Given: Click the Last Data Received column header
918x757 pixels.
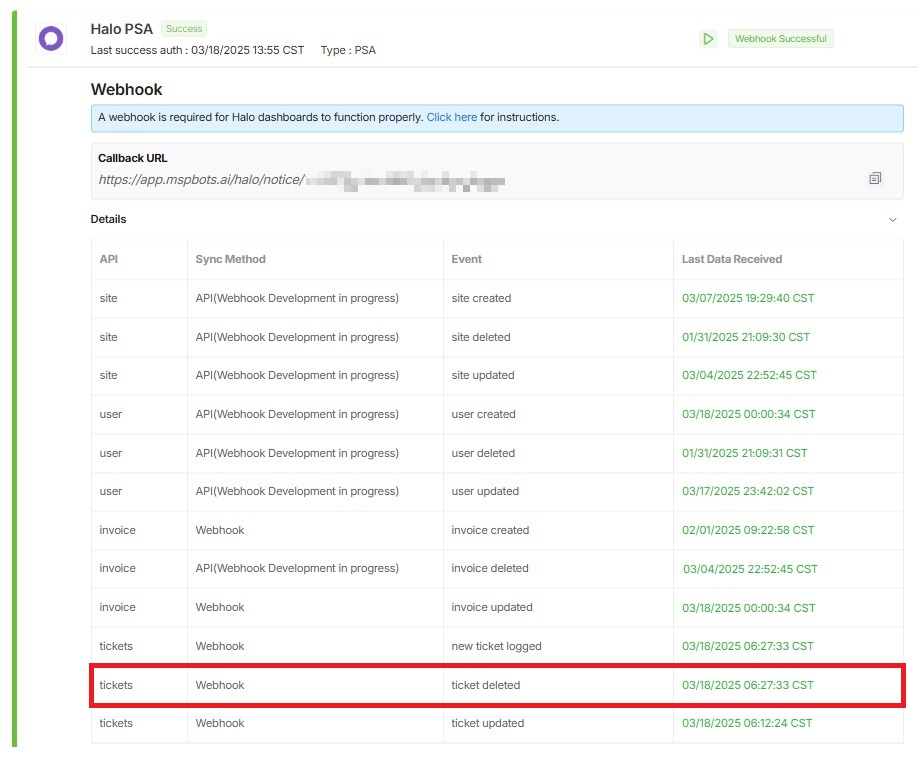Looking at the screenshot, I should point(731,259).
